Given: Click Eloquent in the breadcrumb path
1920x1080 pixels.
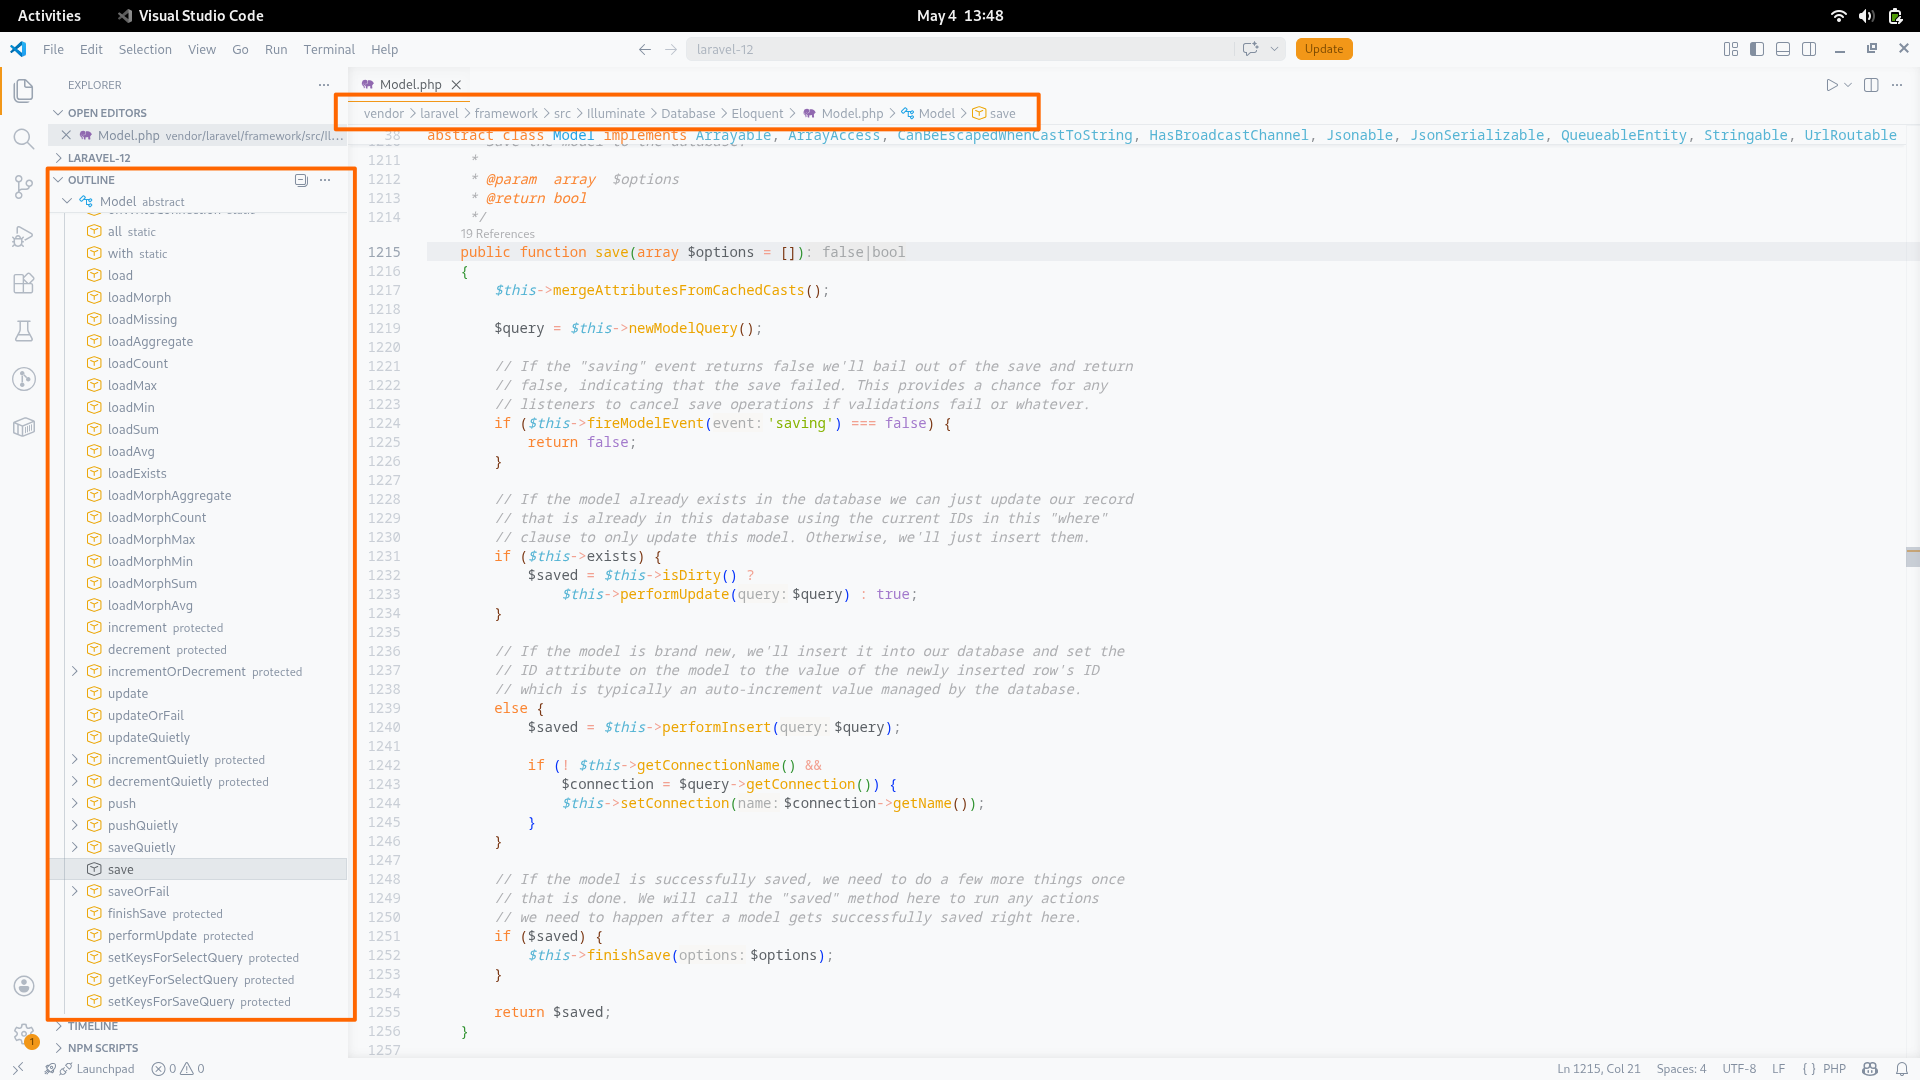Looking at the screenshot, I should click(757, 114).
